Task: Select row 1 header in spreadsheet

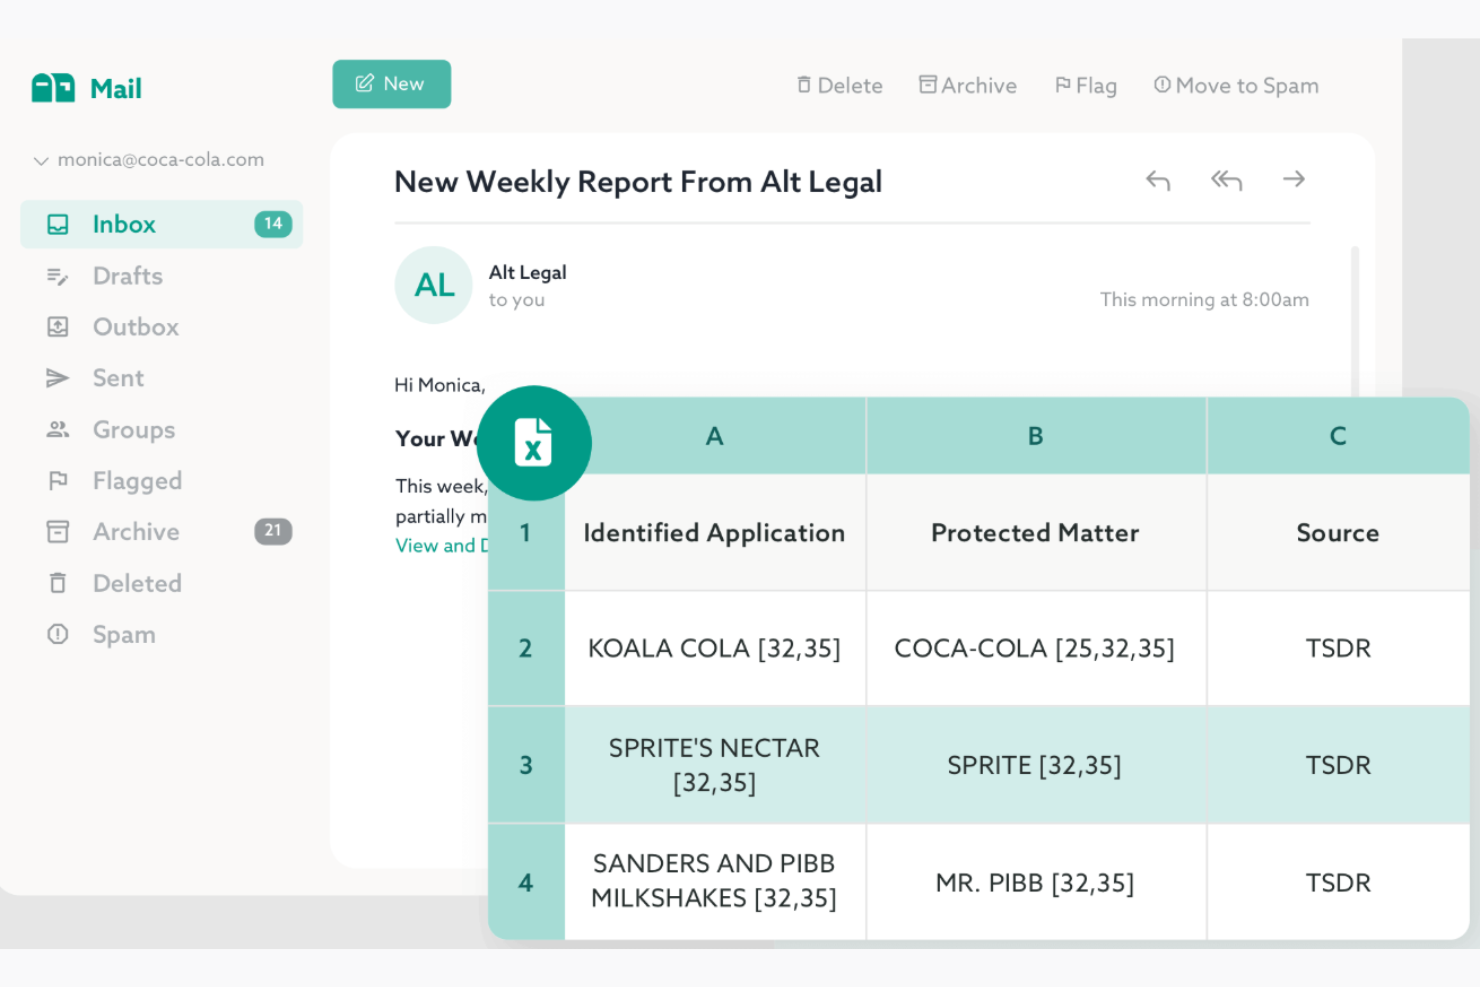Action: (526, 533)
